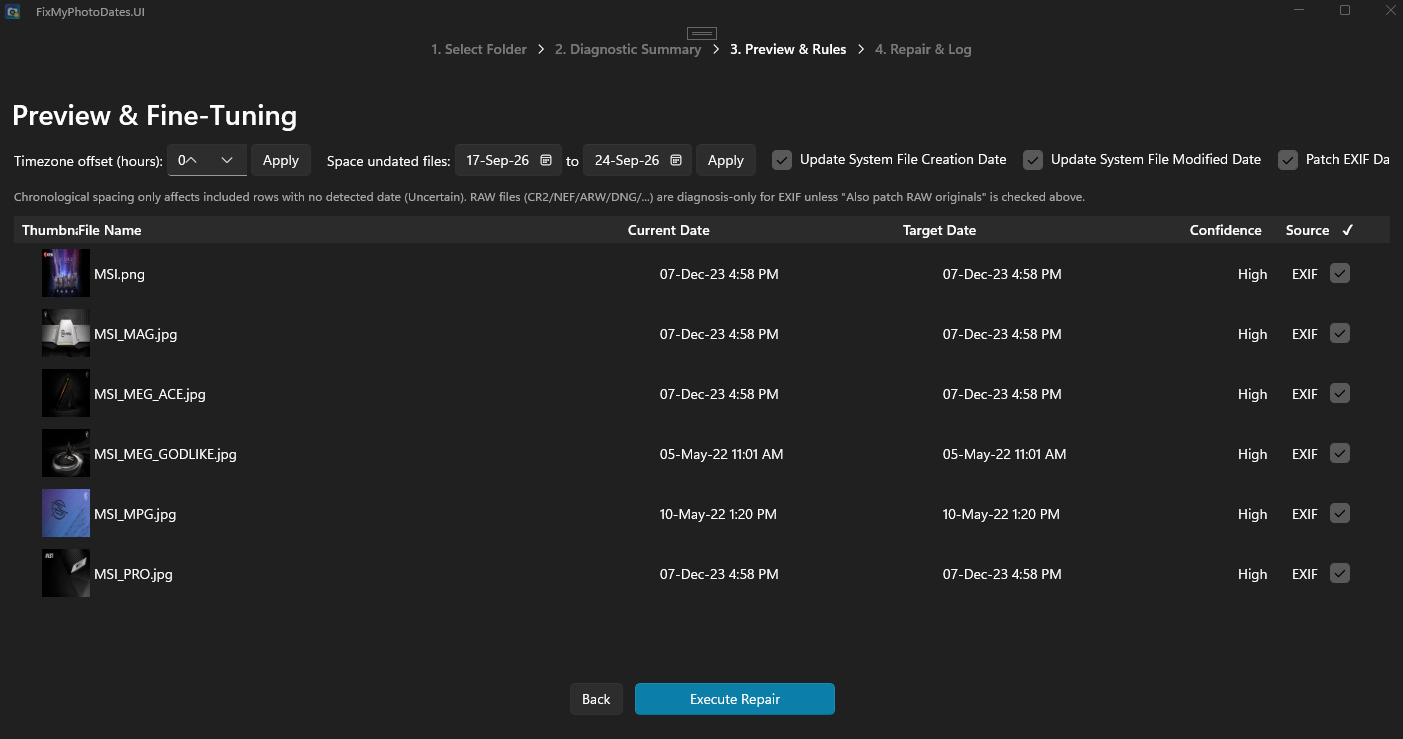Select step 3. Preview & Rules
The width and height of the screenshot is (1403, 739).
tap(788, 49)
